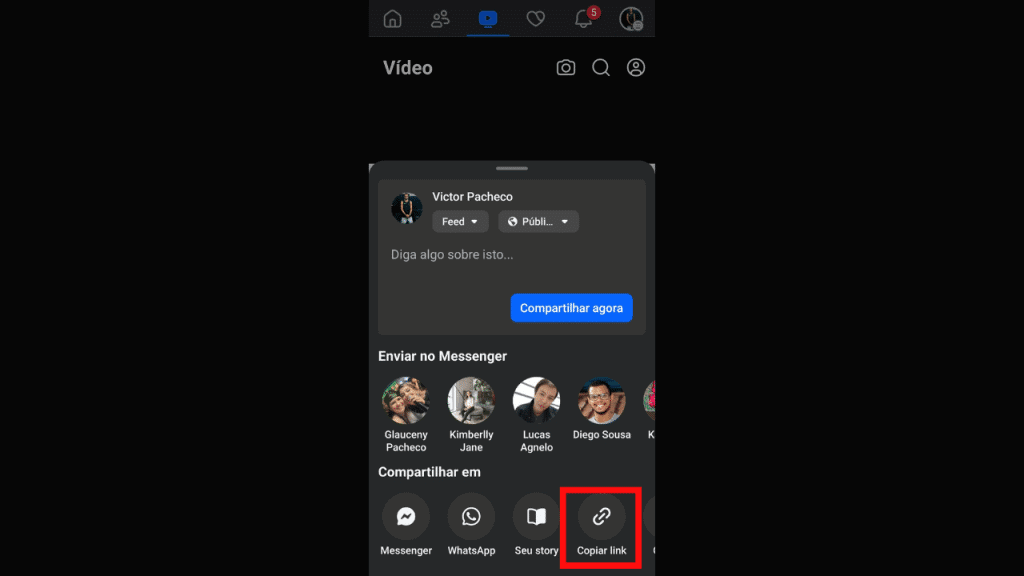Viewport: 1024px width, 576px height.
Task: Open the Feed destination dropdown
Action: click(x=460, y=221)
